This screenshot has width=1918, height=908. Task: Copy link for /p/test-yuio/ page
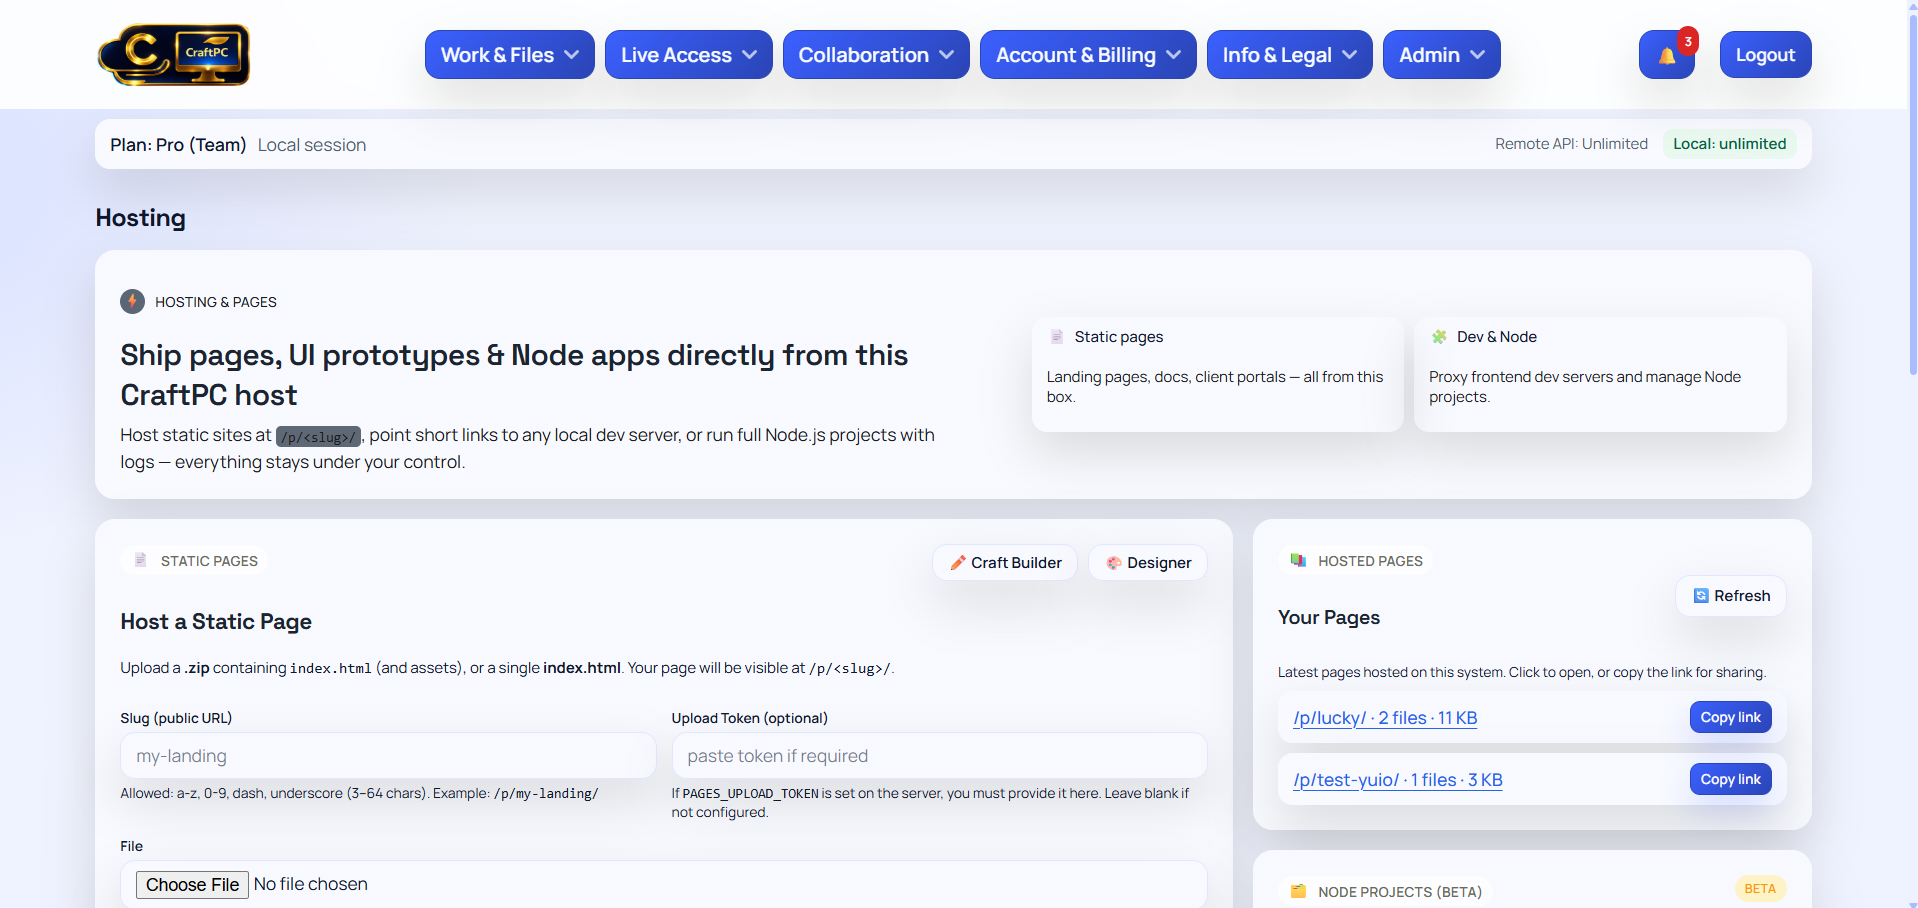1730,779
